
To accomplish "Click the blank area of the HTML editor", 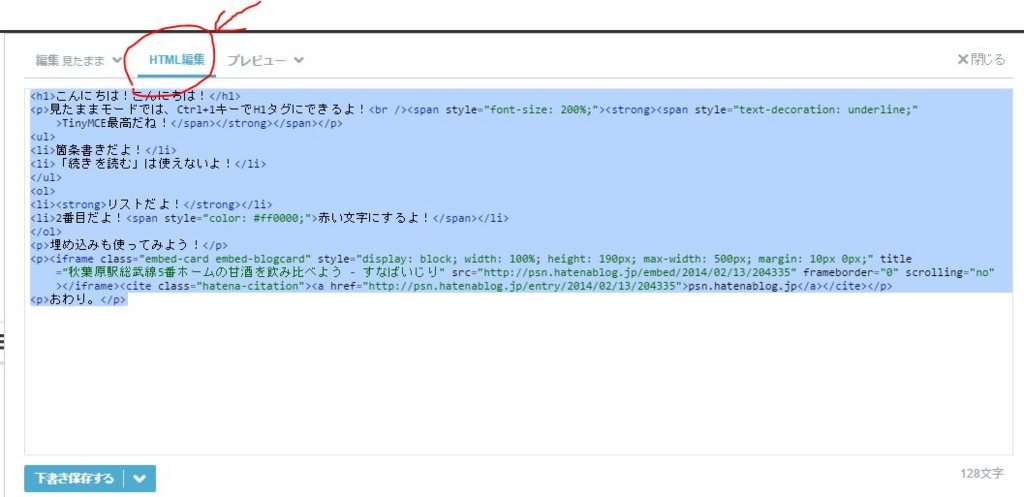I will (519, 379).
